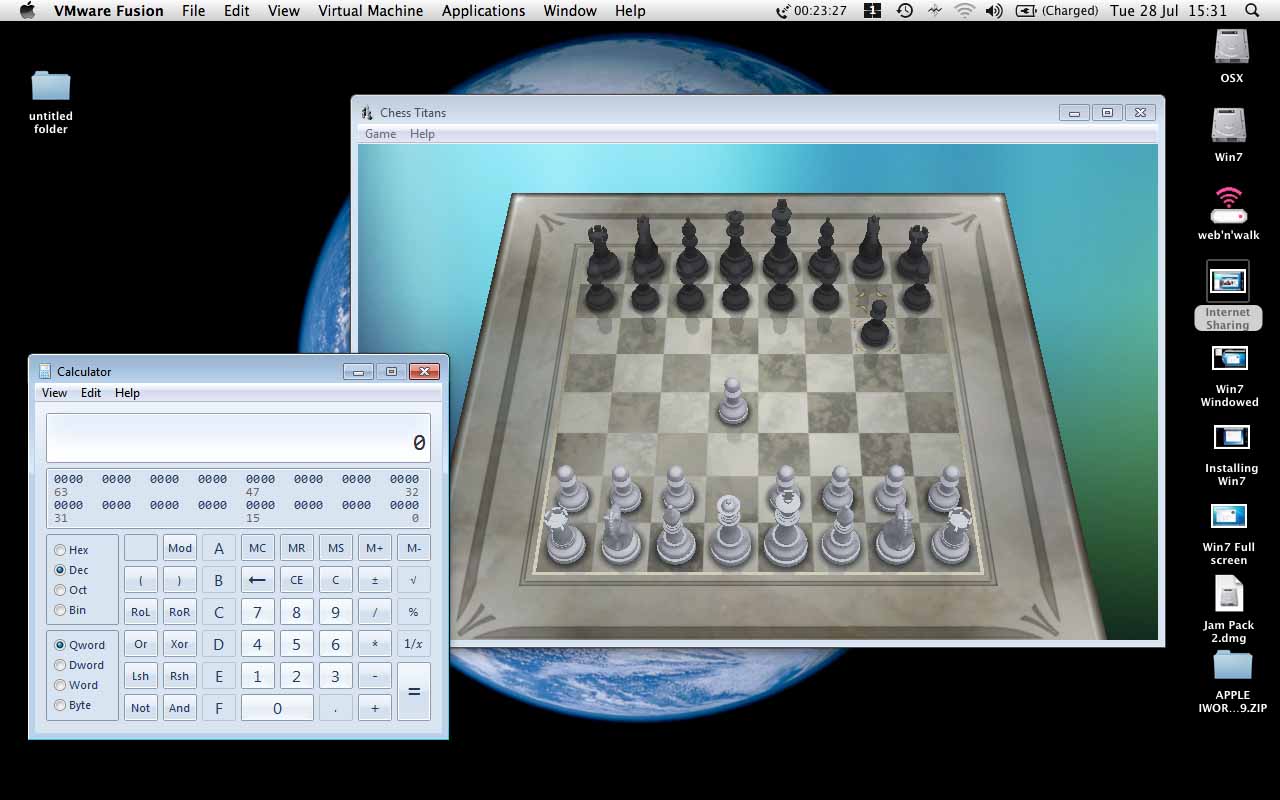
Task: Expand the Virtual Machine menu
Action: [x=370, y=11]
